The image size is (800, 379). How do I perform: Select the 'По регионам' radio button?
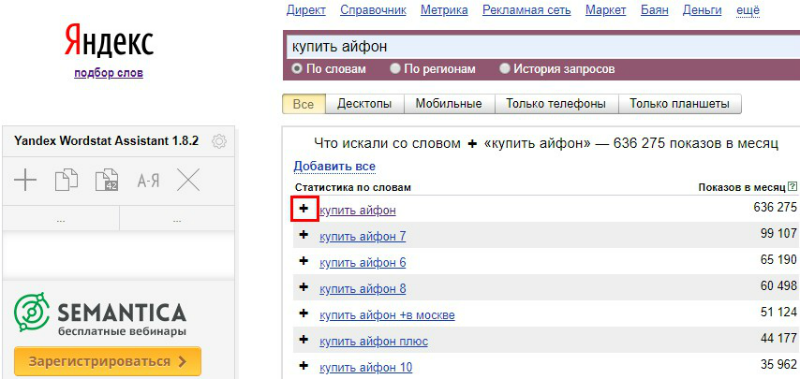pos(395,68)
